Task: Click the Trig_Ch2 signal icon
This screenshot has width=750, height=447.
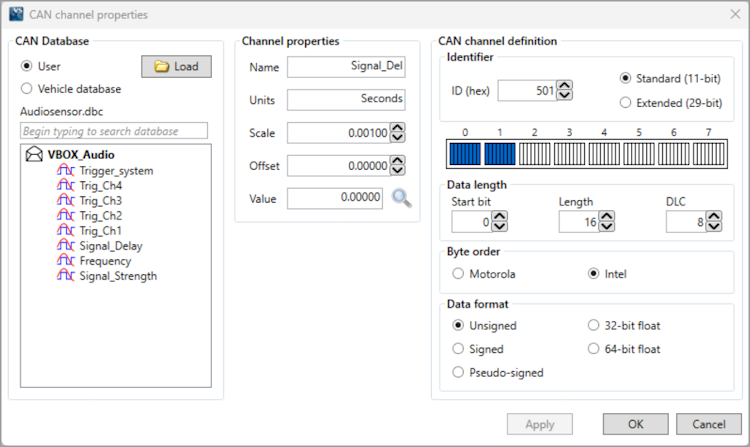Action: [x=66, y=216]
